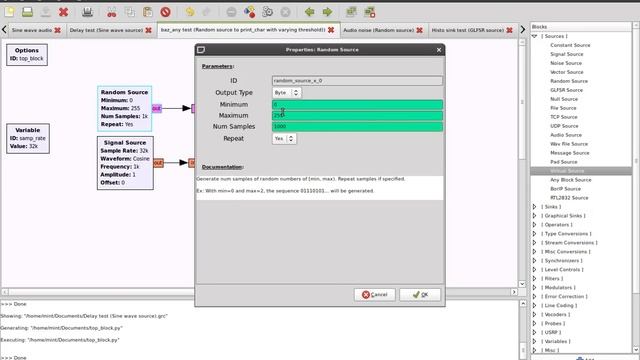Click the screen capture print icon

[87, 12]
